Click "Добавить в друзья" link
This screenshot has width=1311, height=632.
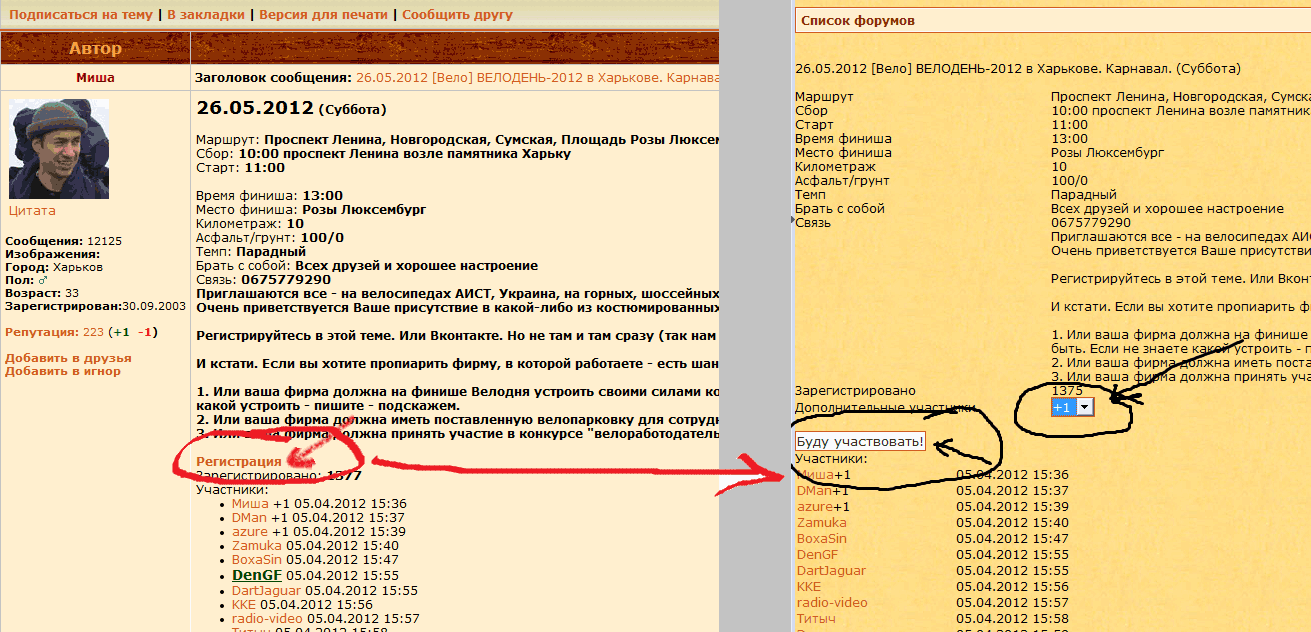coord(68,358)
